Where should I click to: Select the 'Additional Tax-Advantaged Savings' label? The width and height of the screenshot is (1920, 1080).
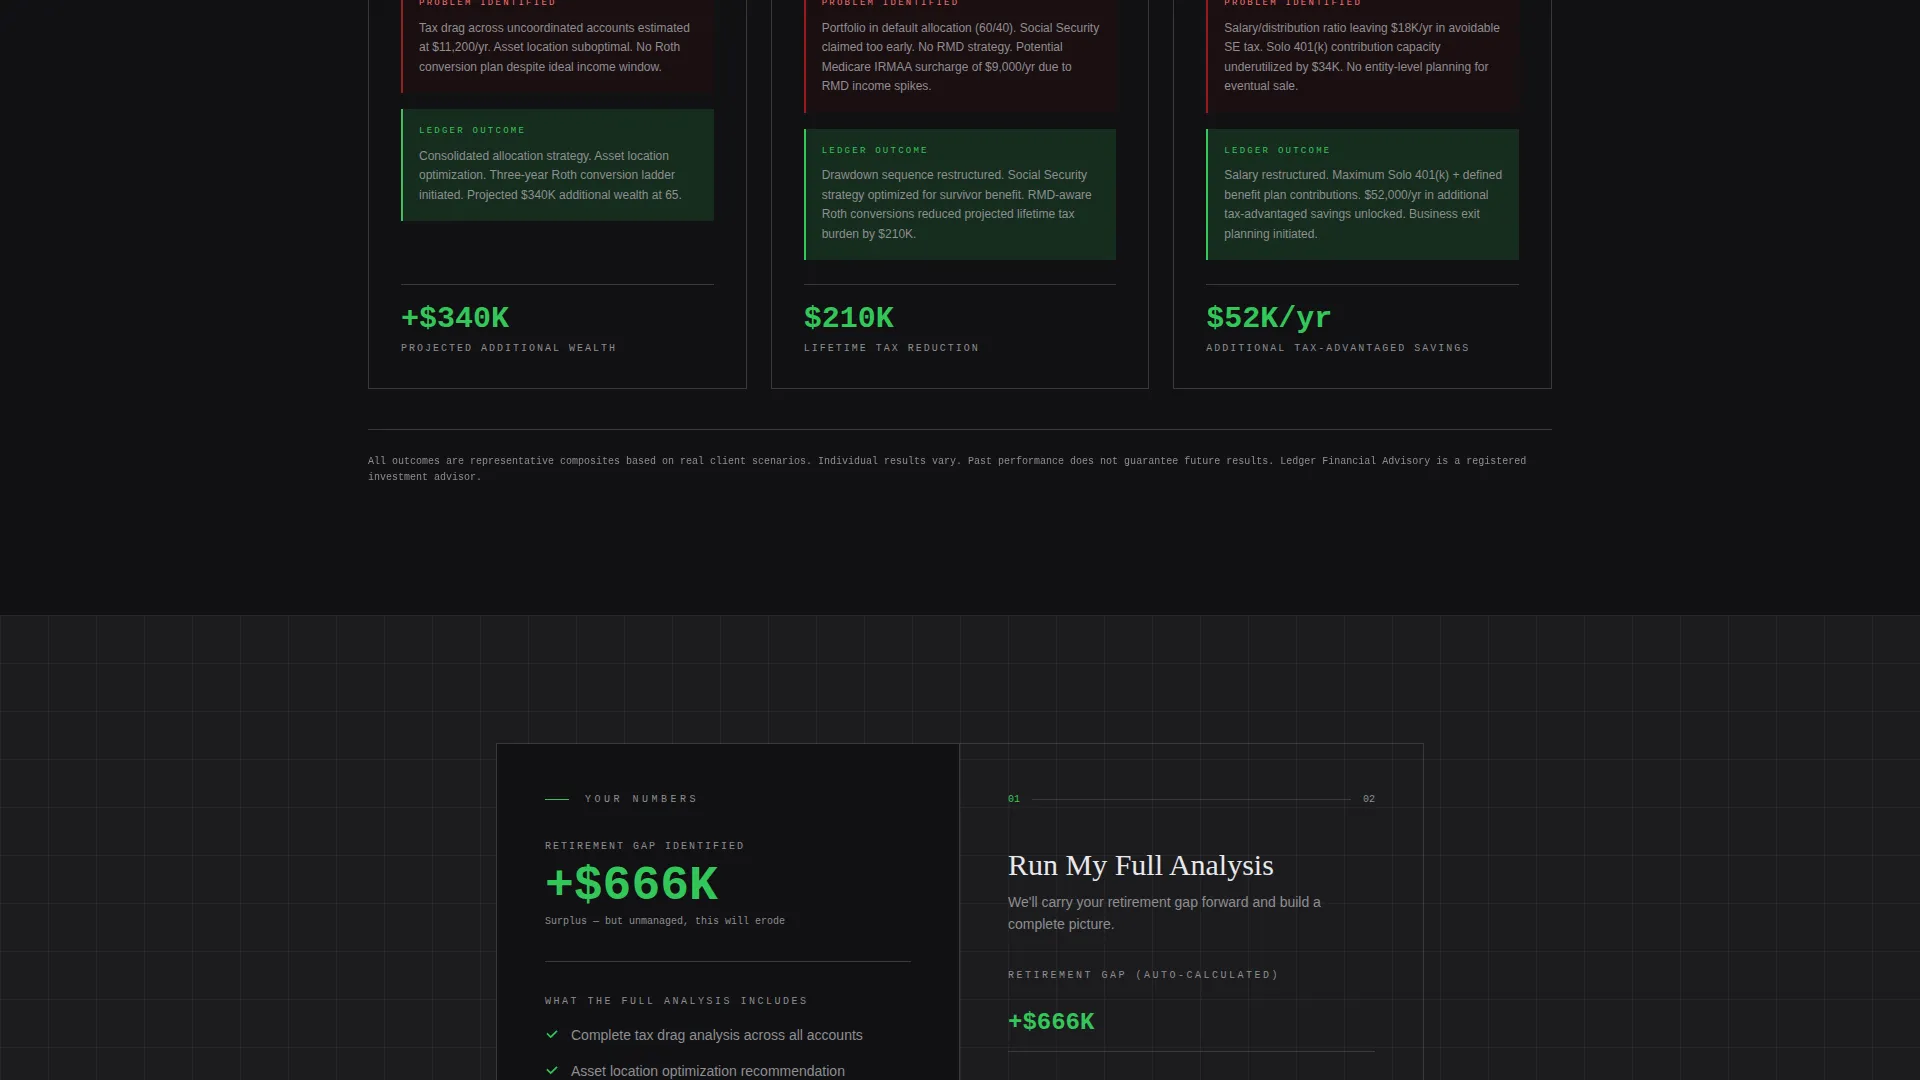pyautogui.click(x=1337, y=348)
